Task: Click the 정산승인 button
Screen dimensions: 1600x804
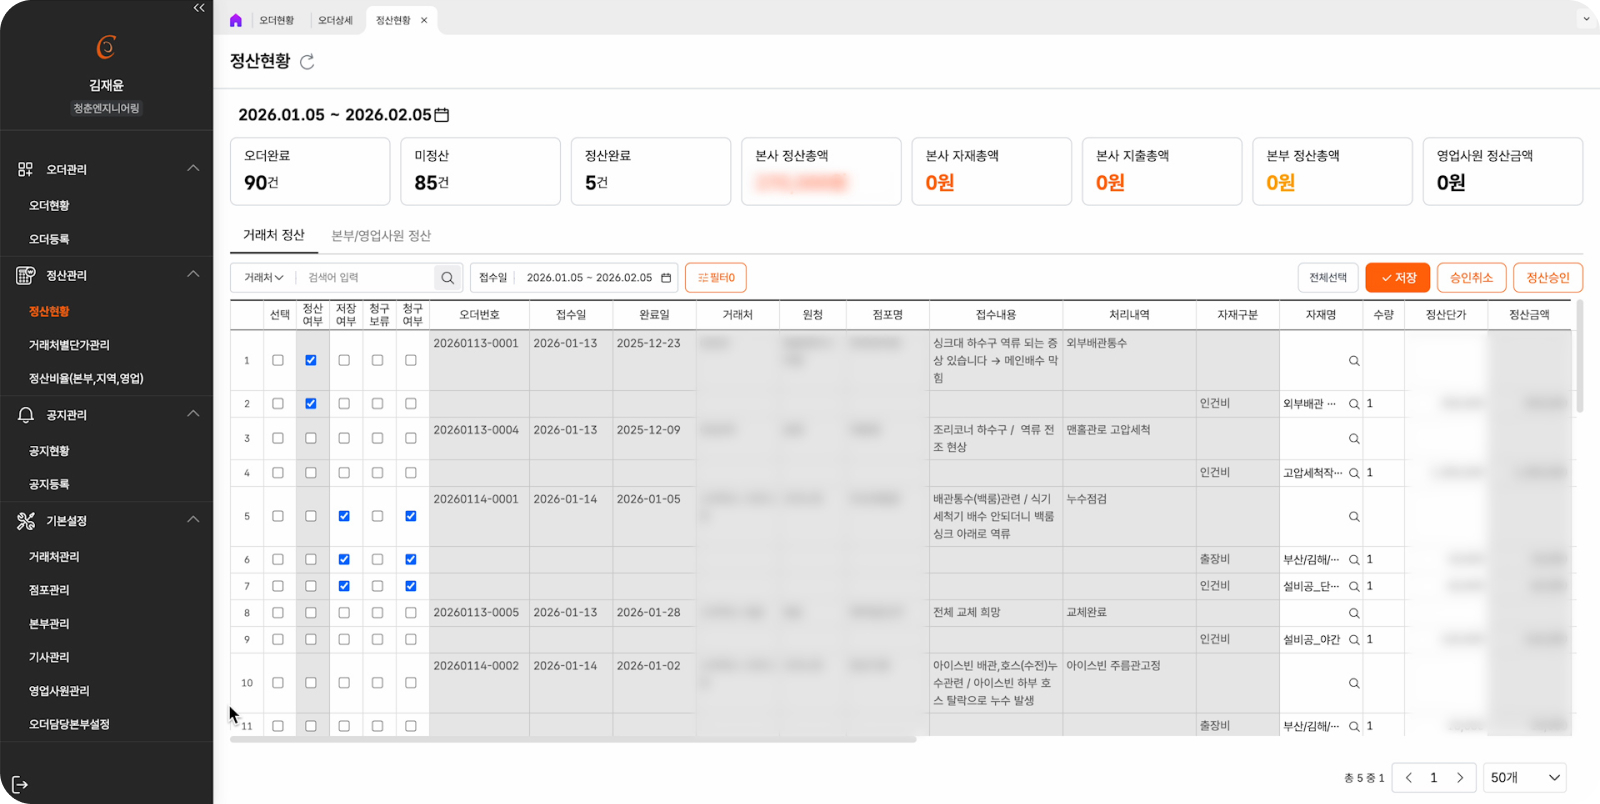Action: click(x=1547, y=278)
